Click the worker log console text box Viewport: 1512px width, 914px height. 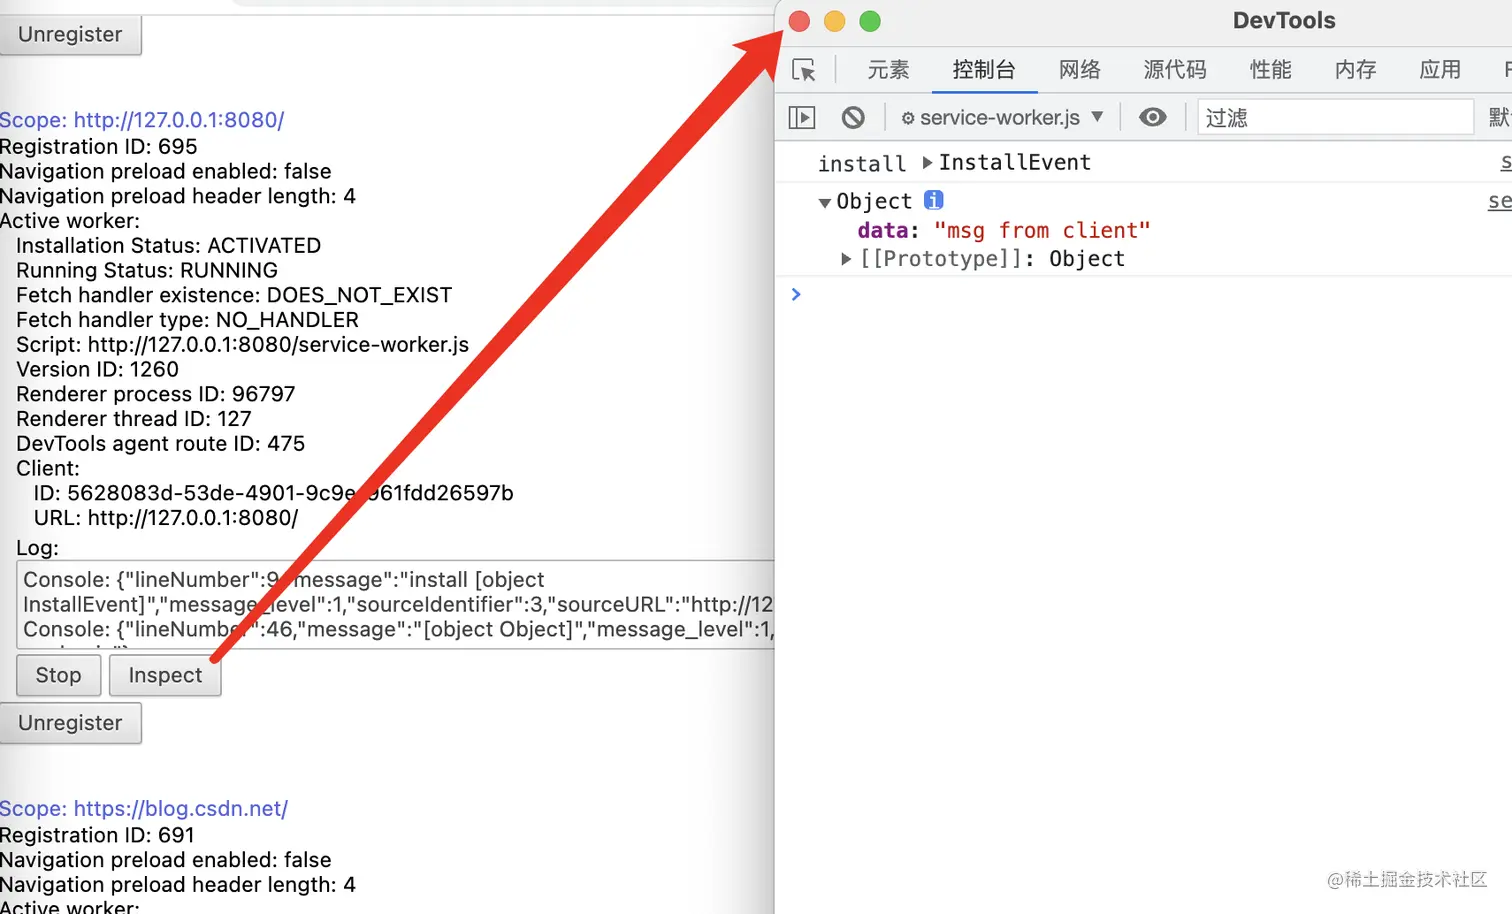[396, 604]
